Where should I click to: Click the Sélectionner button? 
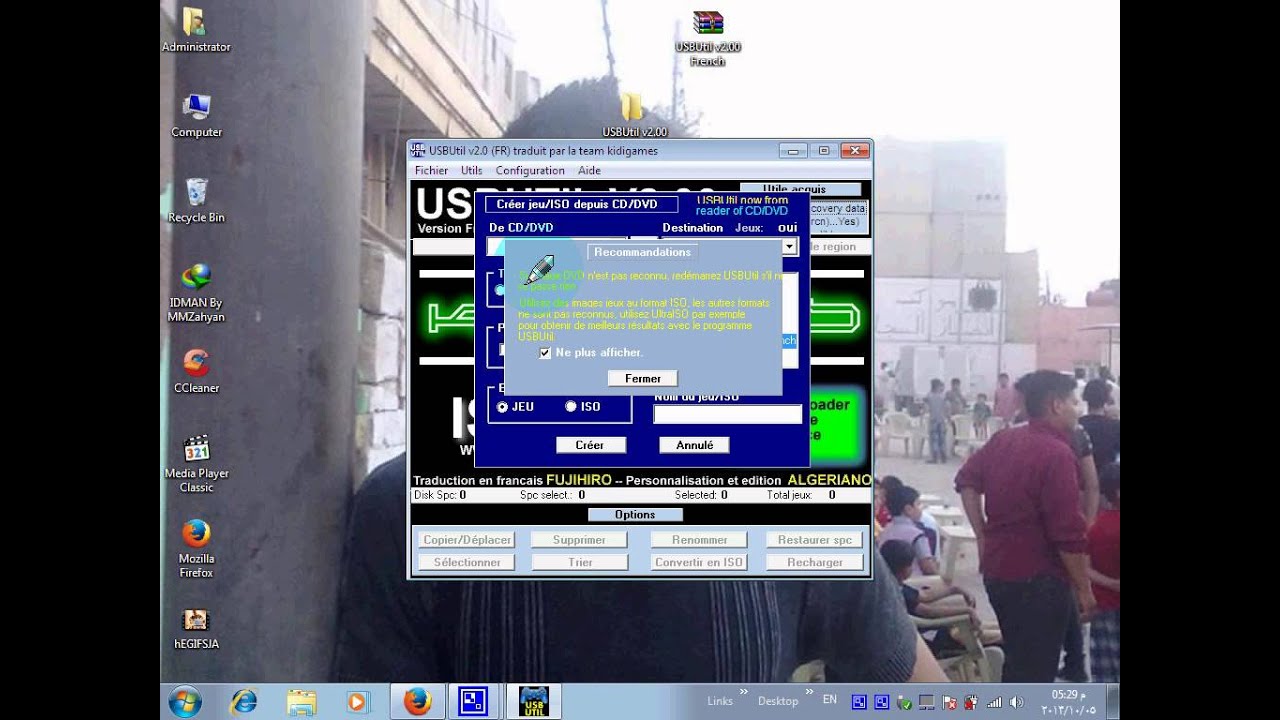point(467,562)
